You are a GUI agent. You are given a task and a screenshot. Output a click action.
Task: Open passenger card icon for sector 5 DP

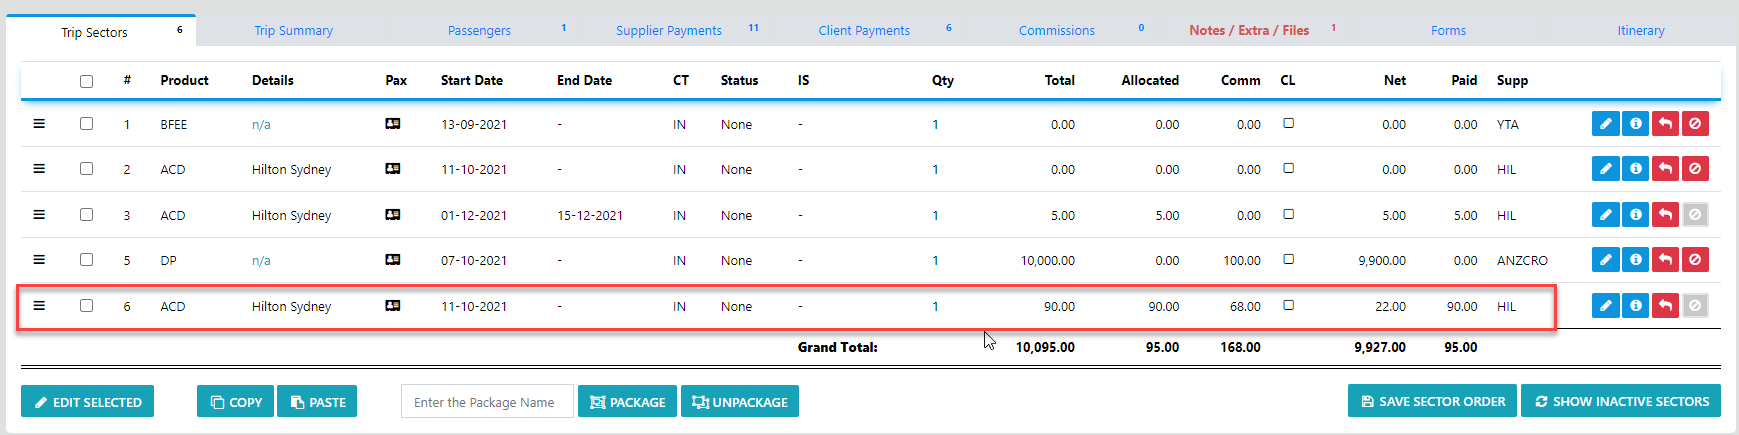tap(393, 260)
